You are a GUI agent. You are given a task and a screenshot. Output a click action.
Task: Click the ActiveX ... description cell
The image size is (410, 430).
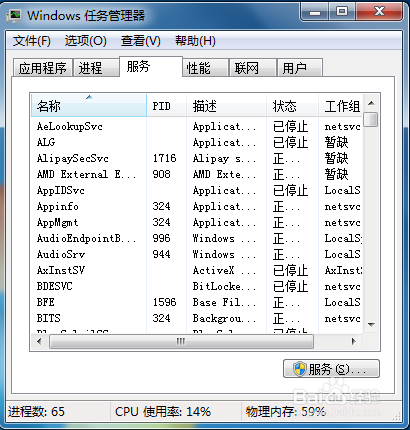[x=224, y=270]
